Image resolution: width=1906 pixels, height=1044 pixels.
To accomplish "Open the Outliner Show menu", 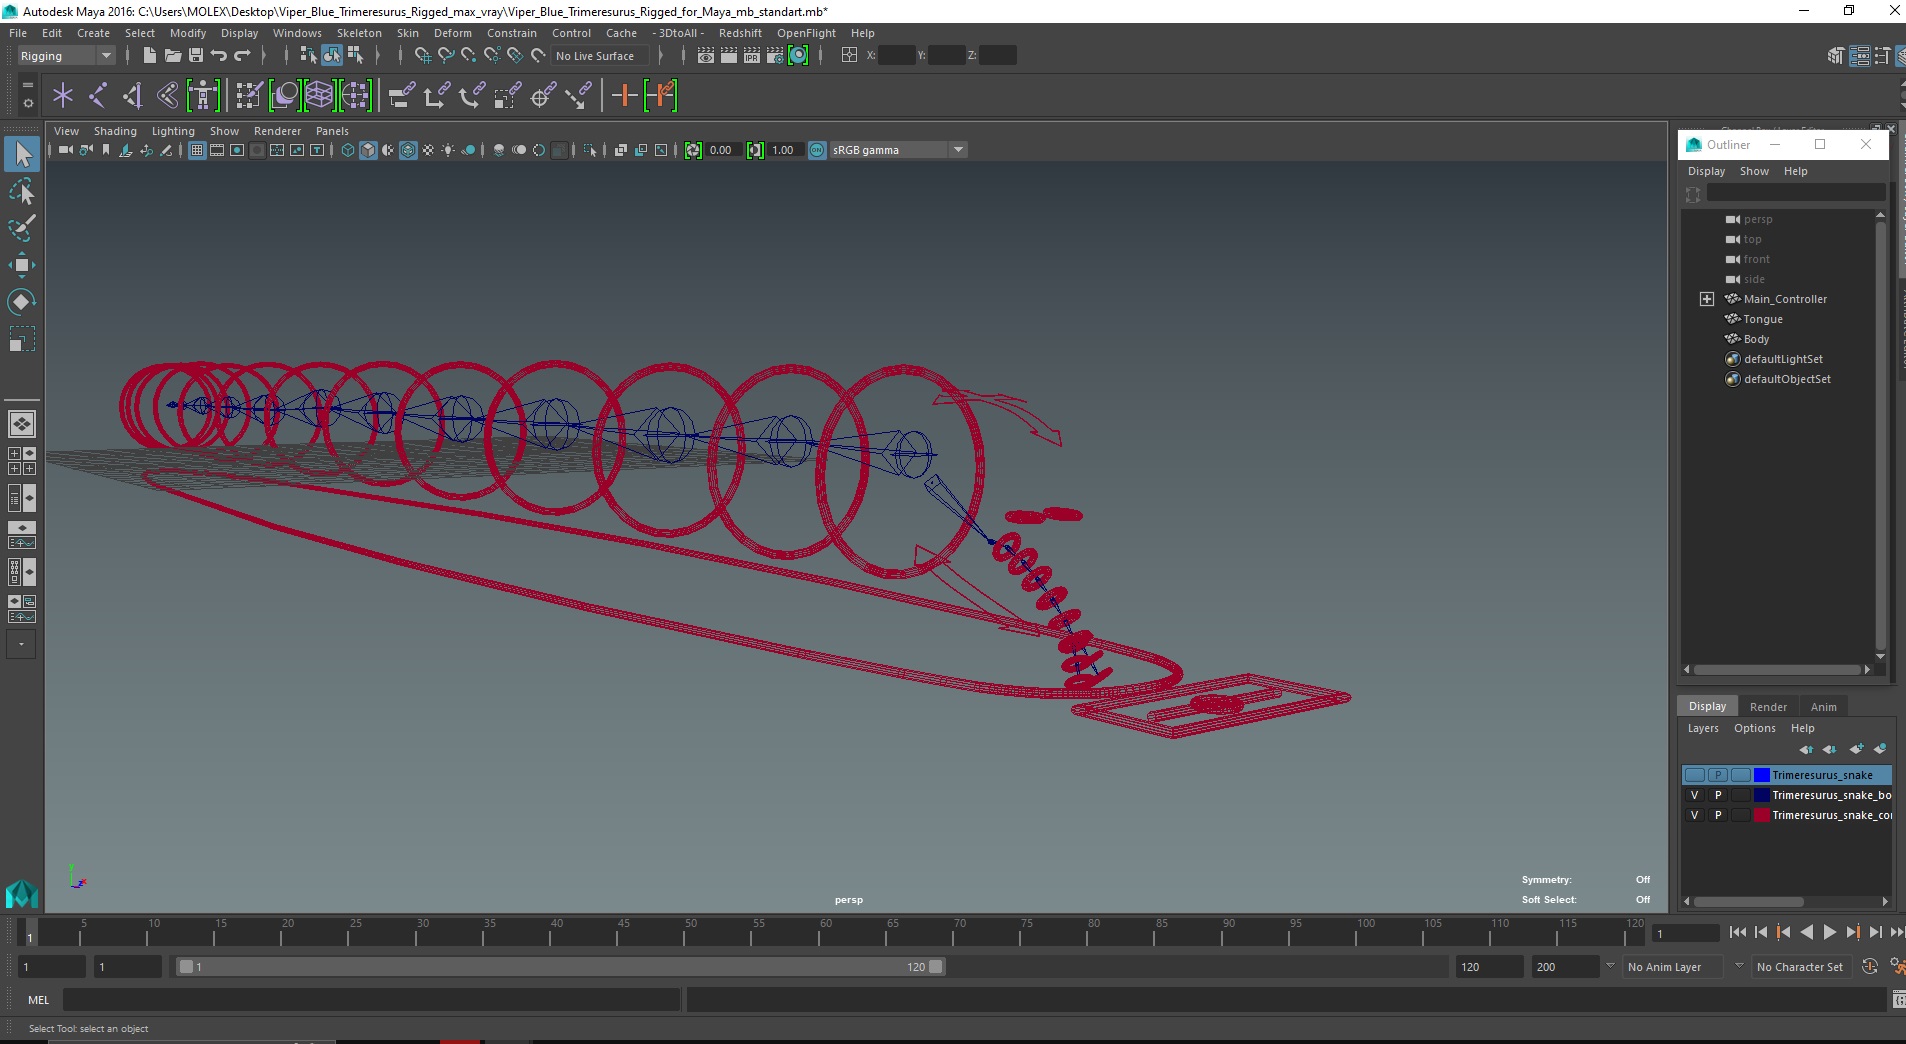I will 1754,171.
